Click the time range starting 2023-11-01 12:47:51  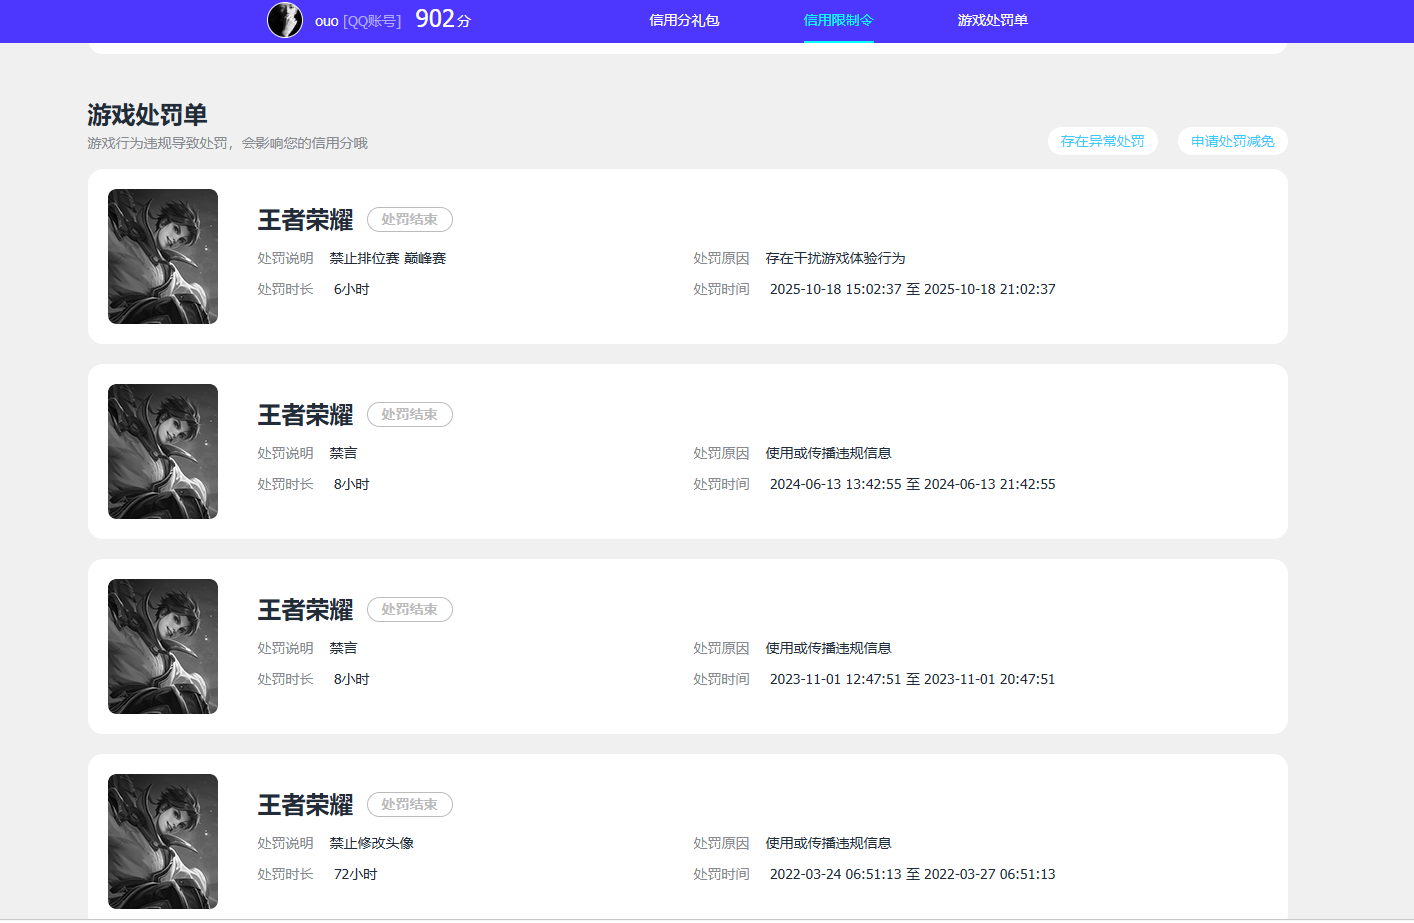tap(913, 679)
